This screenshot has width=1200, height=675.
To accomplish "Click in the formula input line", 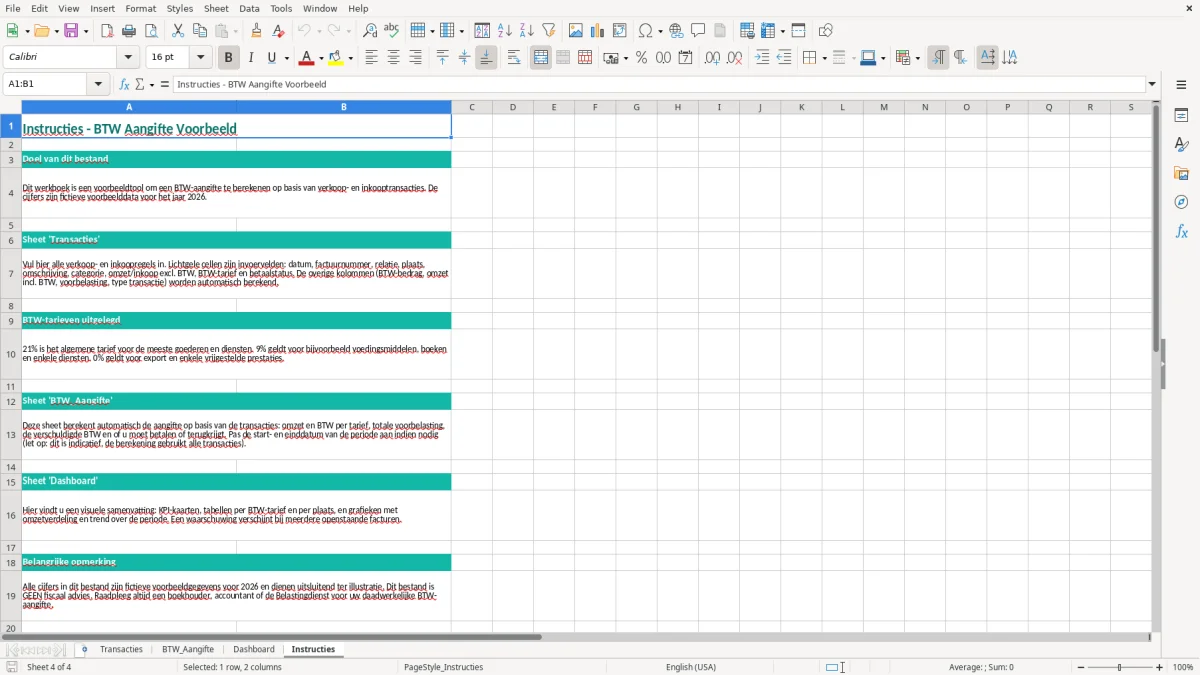I will pos(658,84).
